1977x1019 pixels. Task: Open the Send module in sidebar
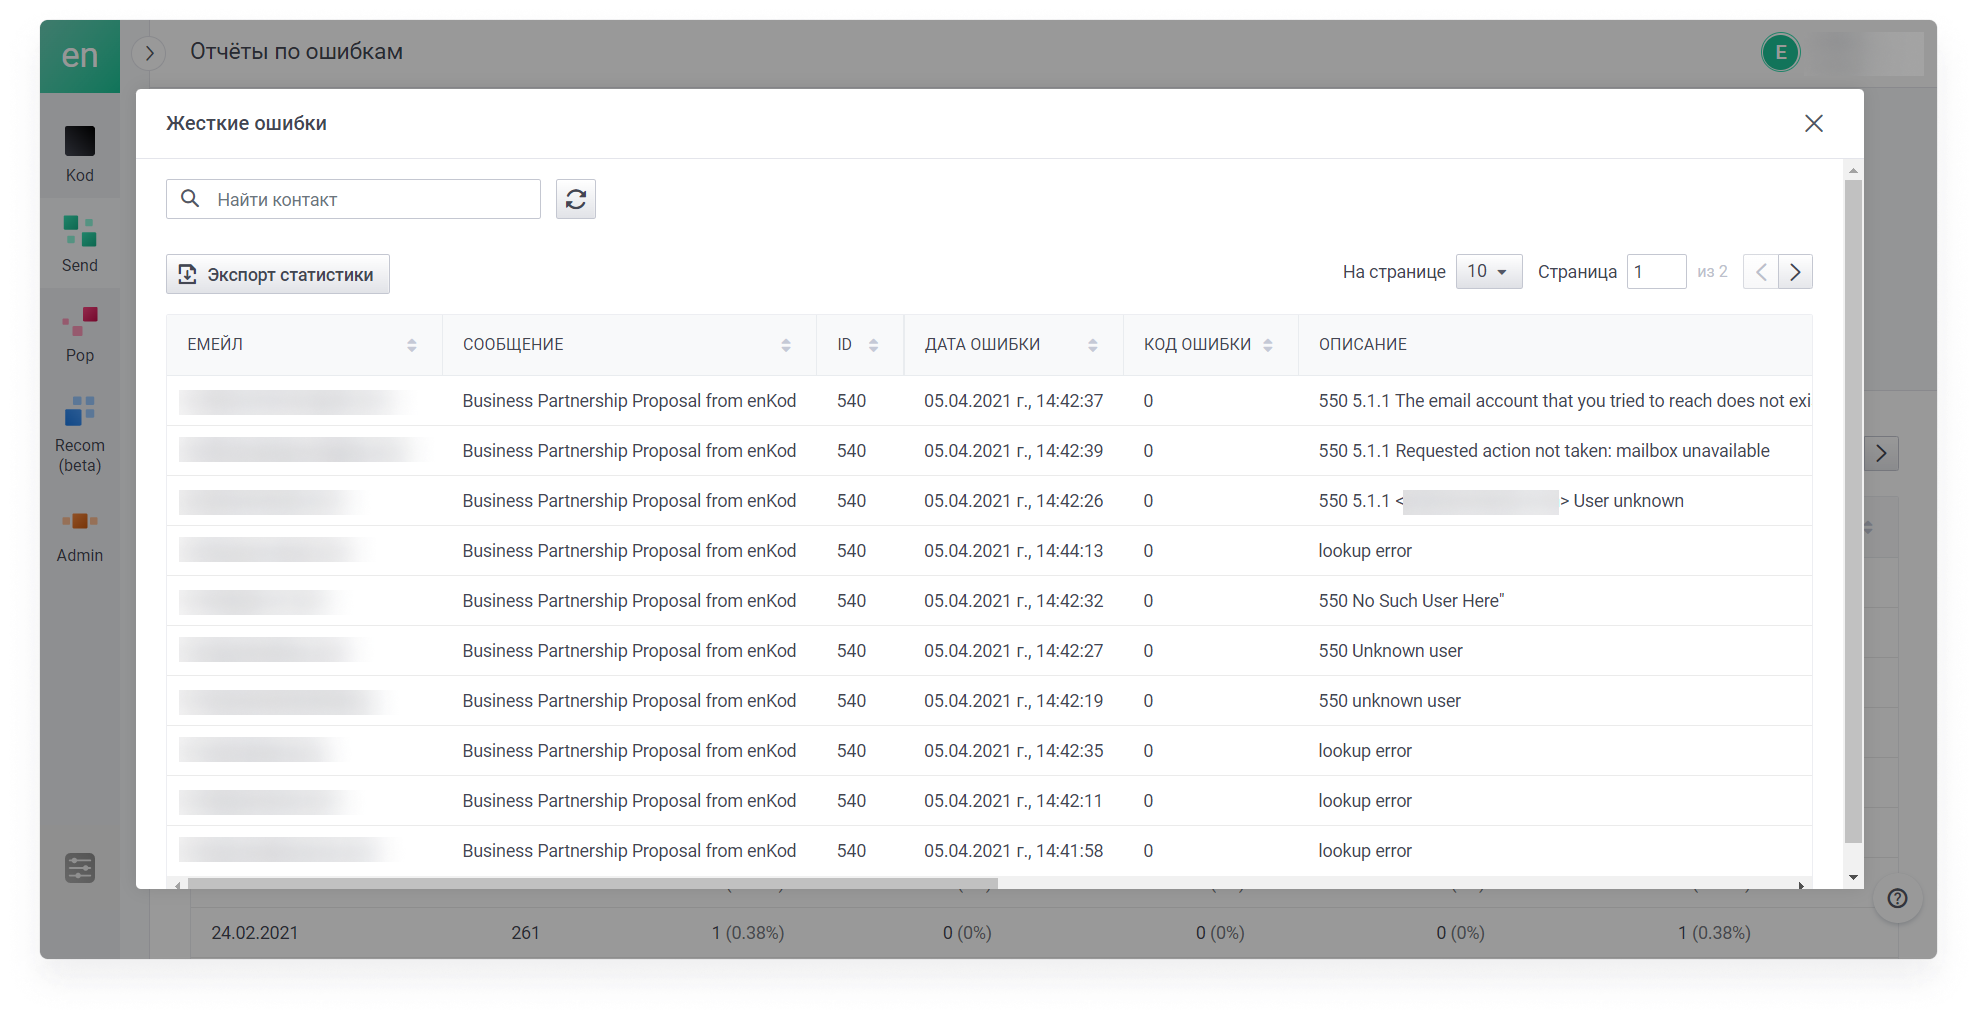tap(80, 244)
